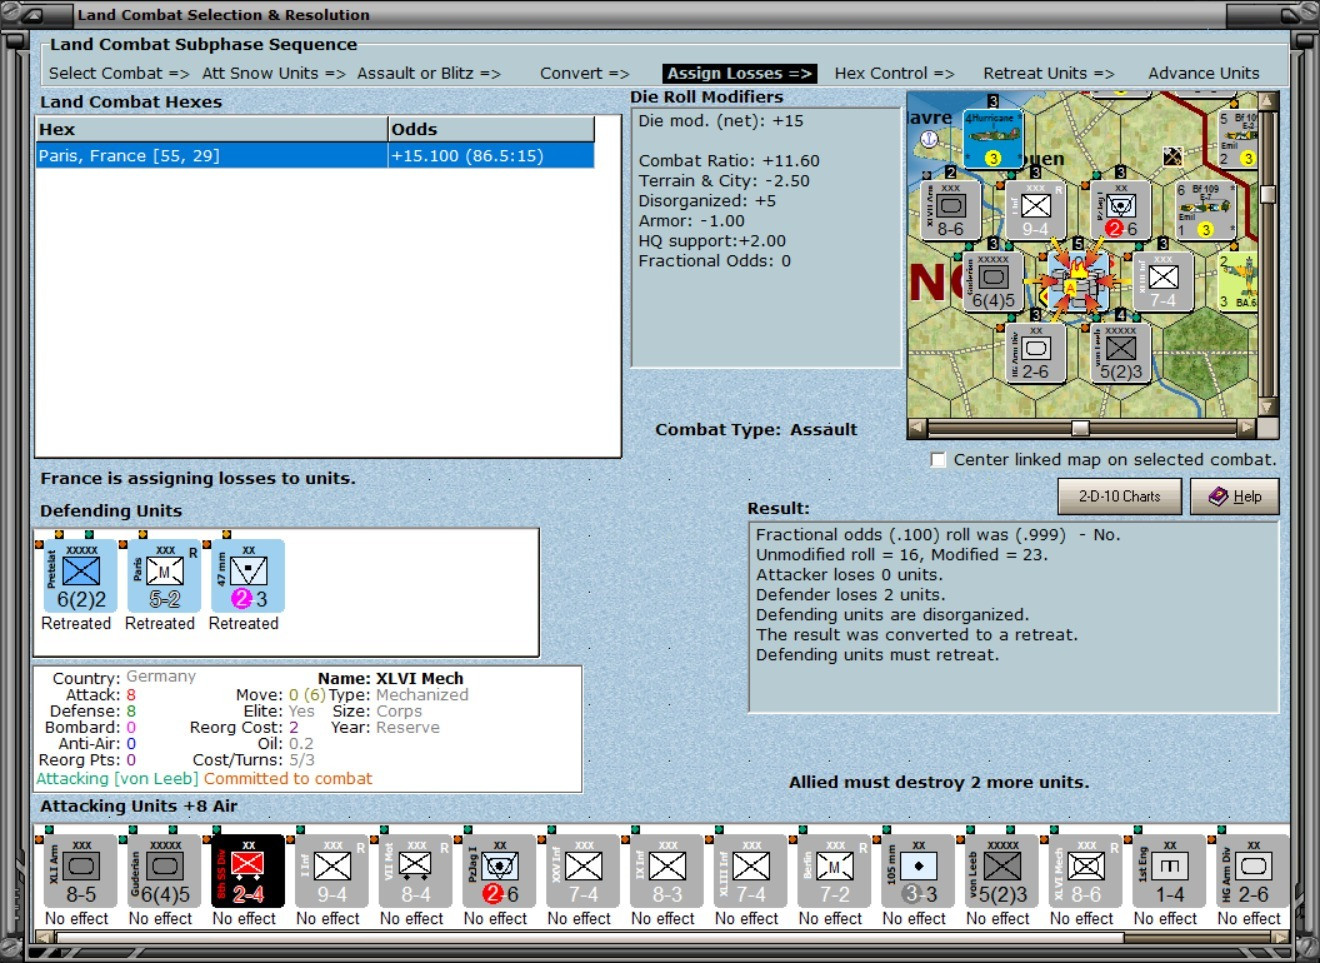Click the map's scroll-left arrow
The image size is (1320, 963).
917,428
